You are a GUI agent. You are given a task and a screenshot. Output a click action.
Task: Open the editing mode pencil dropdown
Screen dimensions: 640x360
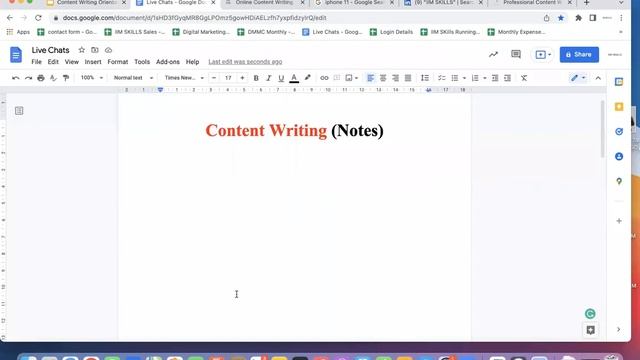[578, 78]
